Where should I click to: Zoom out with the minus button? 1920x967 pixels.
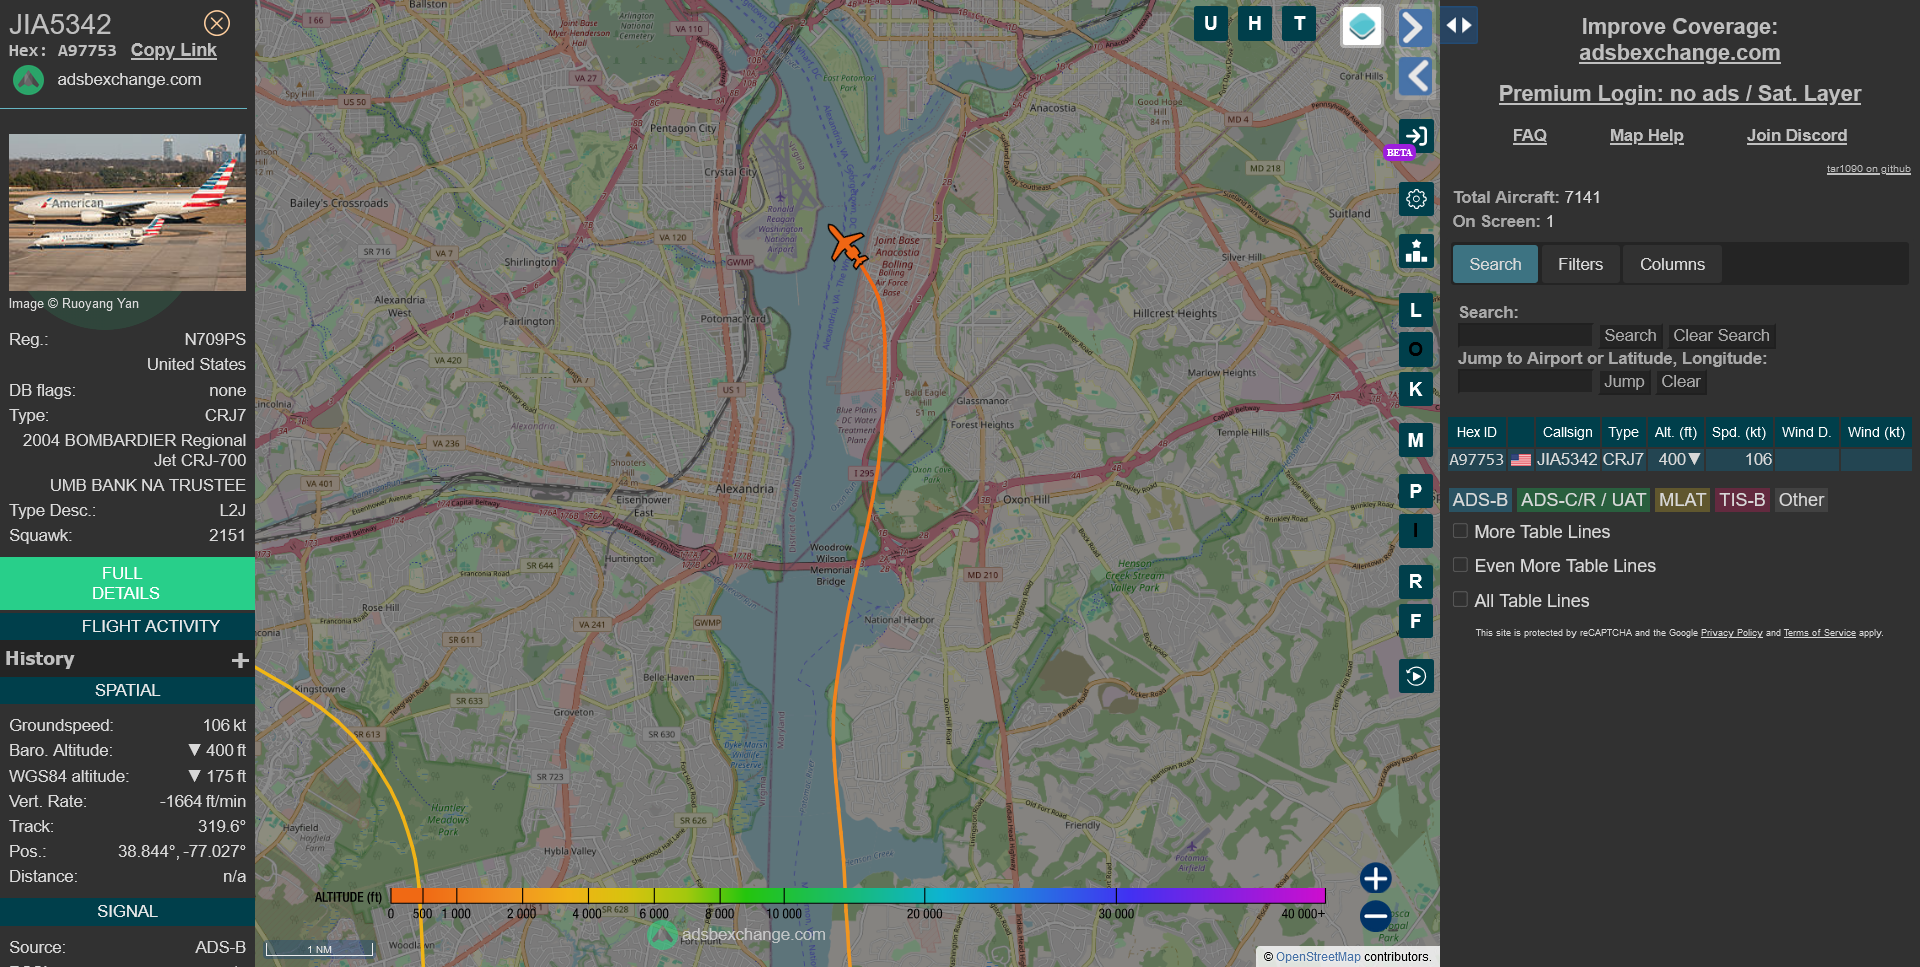1375,915
